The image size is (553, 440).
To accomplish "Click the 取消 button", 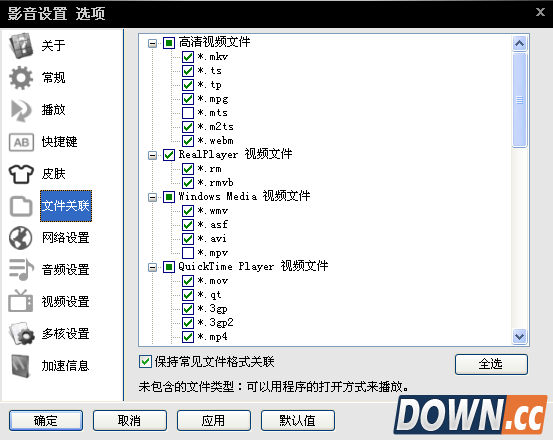I will pyautogui.click(x=130, y=420).
